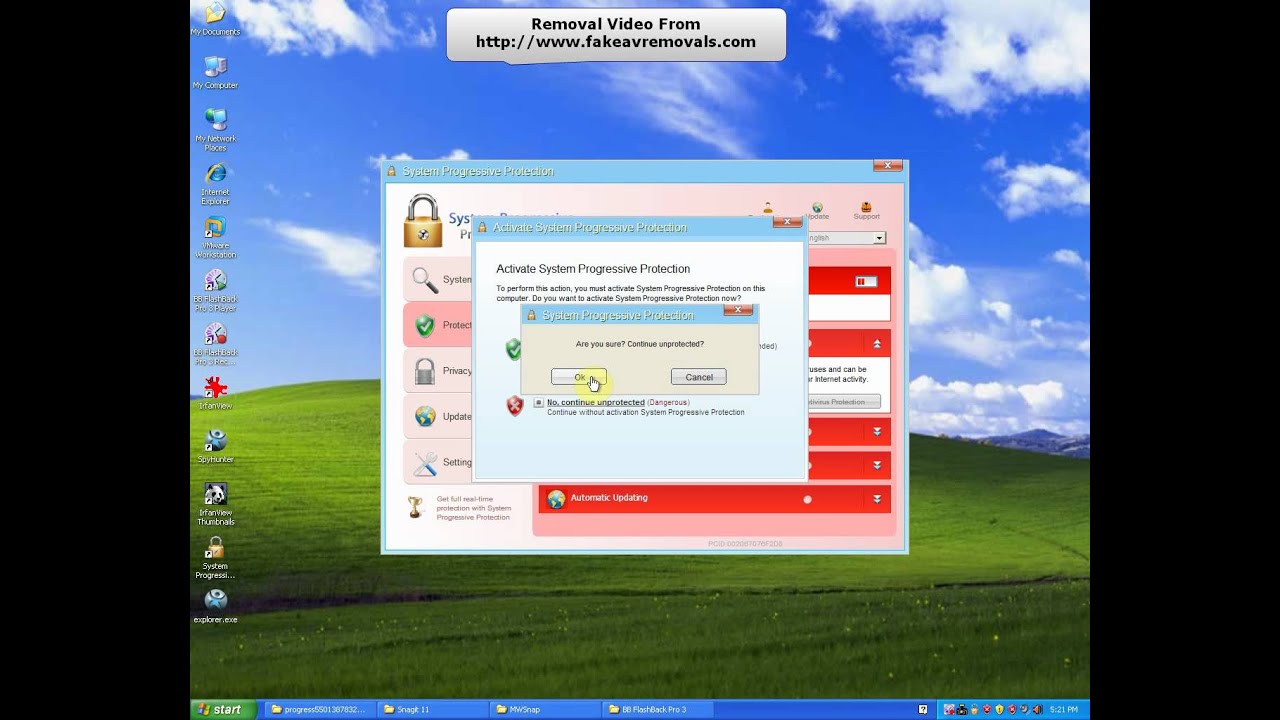
Task: Click the help question mark taskbar icon
Action: pyautogui.click(x=922, y=710)
